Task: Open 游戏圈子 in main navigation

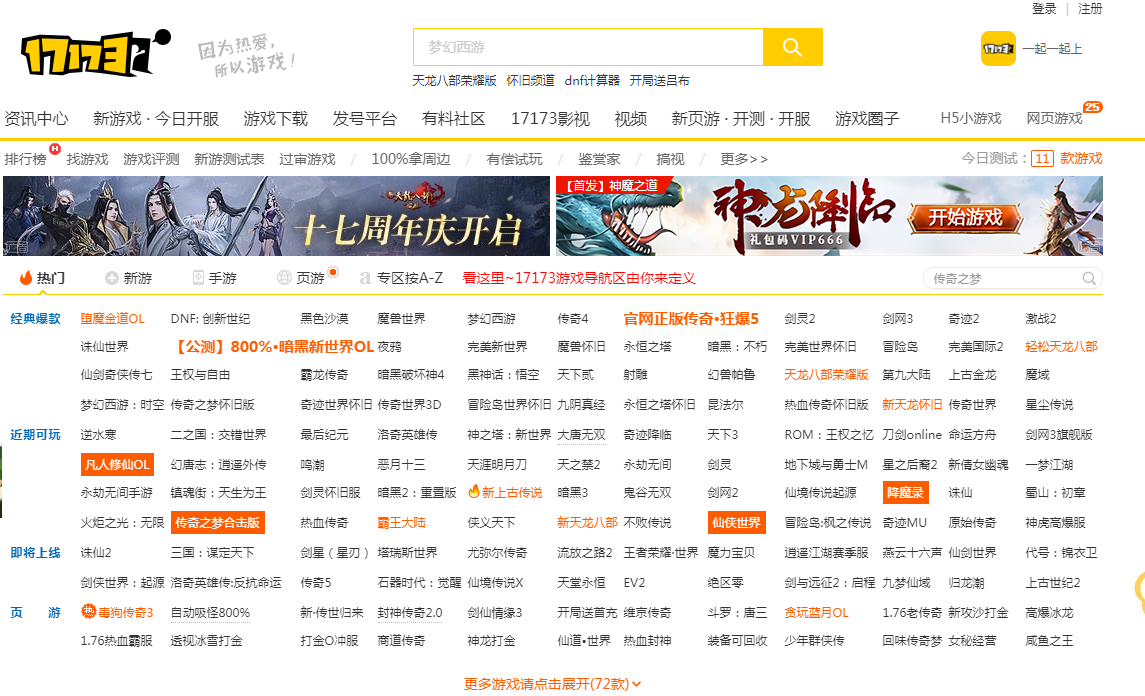Action: (867, 118)
